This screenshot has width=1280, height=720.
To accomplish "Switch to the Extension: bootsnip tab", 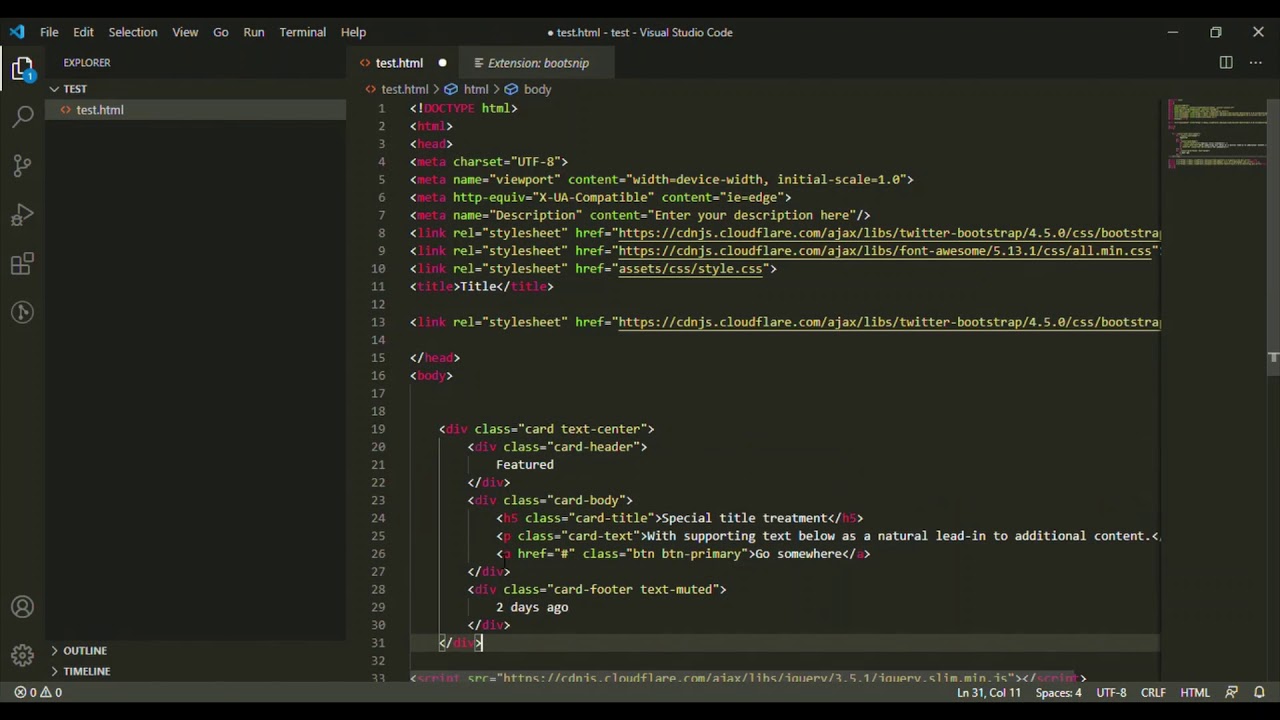I will tap(538, 63).
